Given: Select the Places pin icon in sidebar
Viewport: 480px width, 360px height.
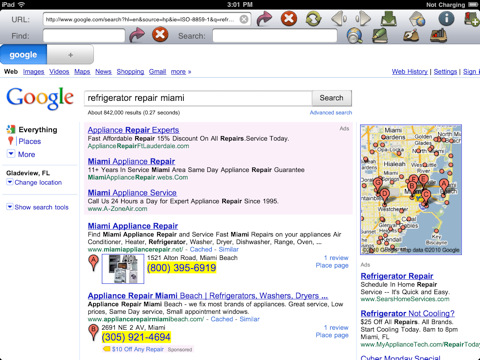Looking at the screenshot, I should [11, 141].
